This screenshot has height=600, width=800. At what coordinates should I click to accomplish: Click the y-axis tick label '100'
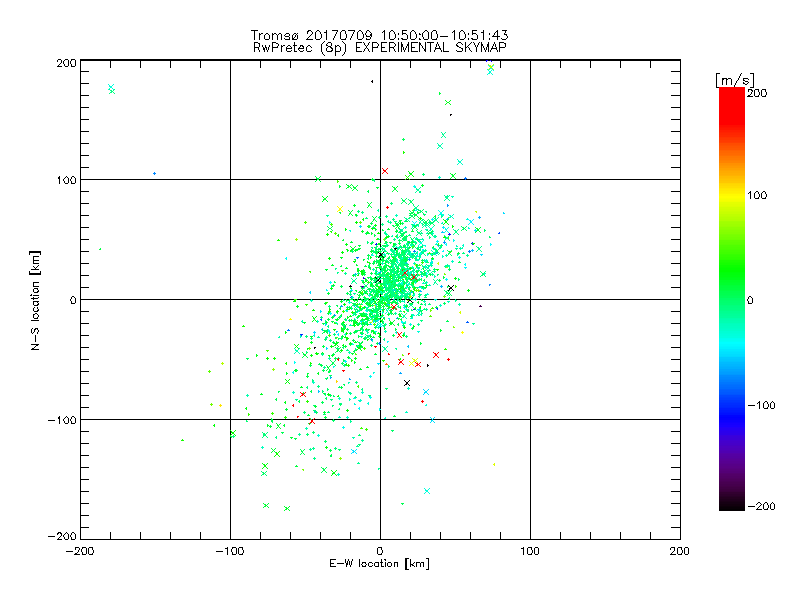pos(66,181)
